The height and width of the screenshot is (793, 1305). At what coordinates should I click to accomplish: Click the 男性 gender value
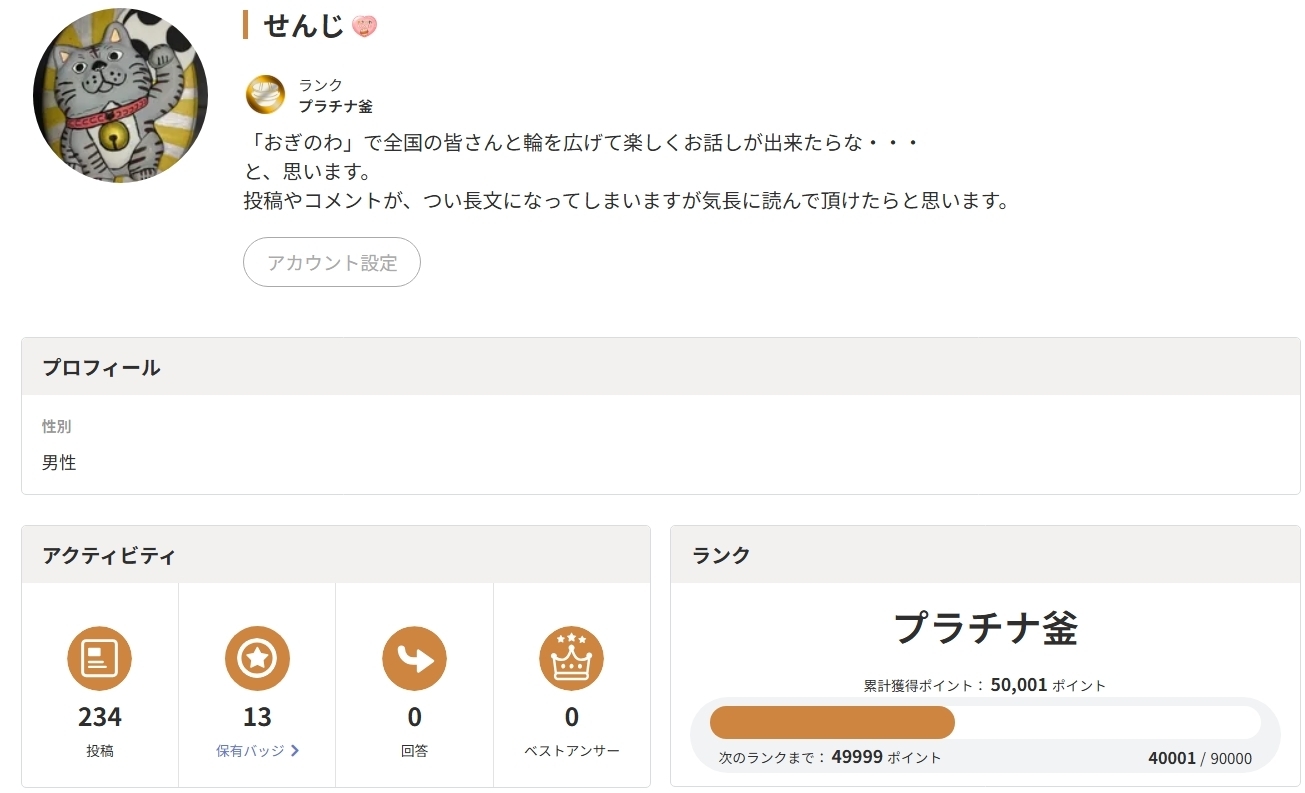(x=59, y=463)
